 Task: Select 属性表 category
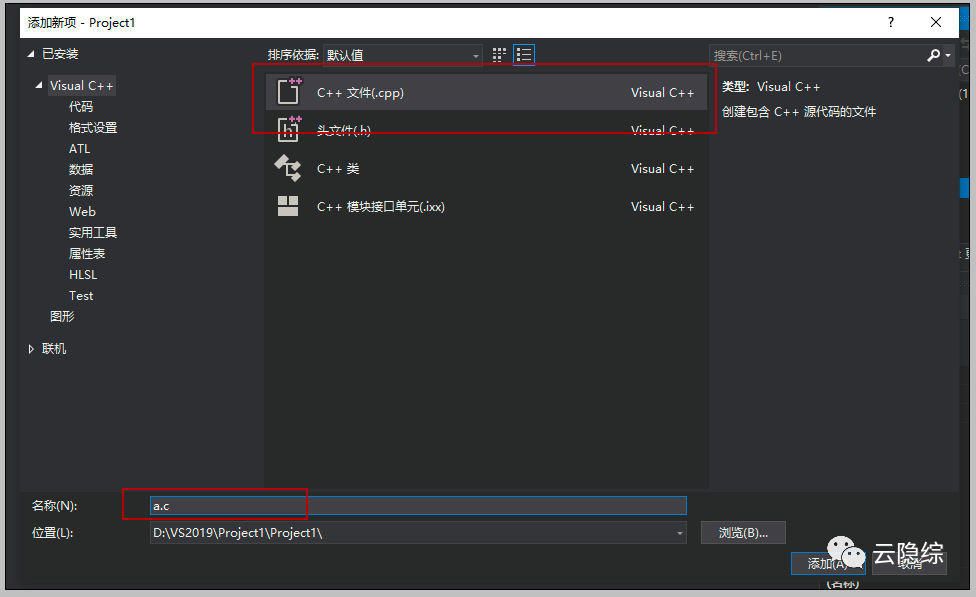coord(87,254)
